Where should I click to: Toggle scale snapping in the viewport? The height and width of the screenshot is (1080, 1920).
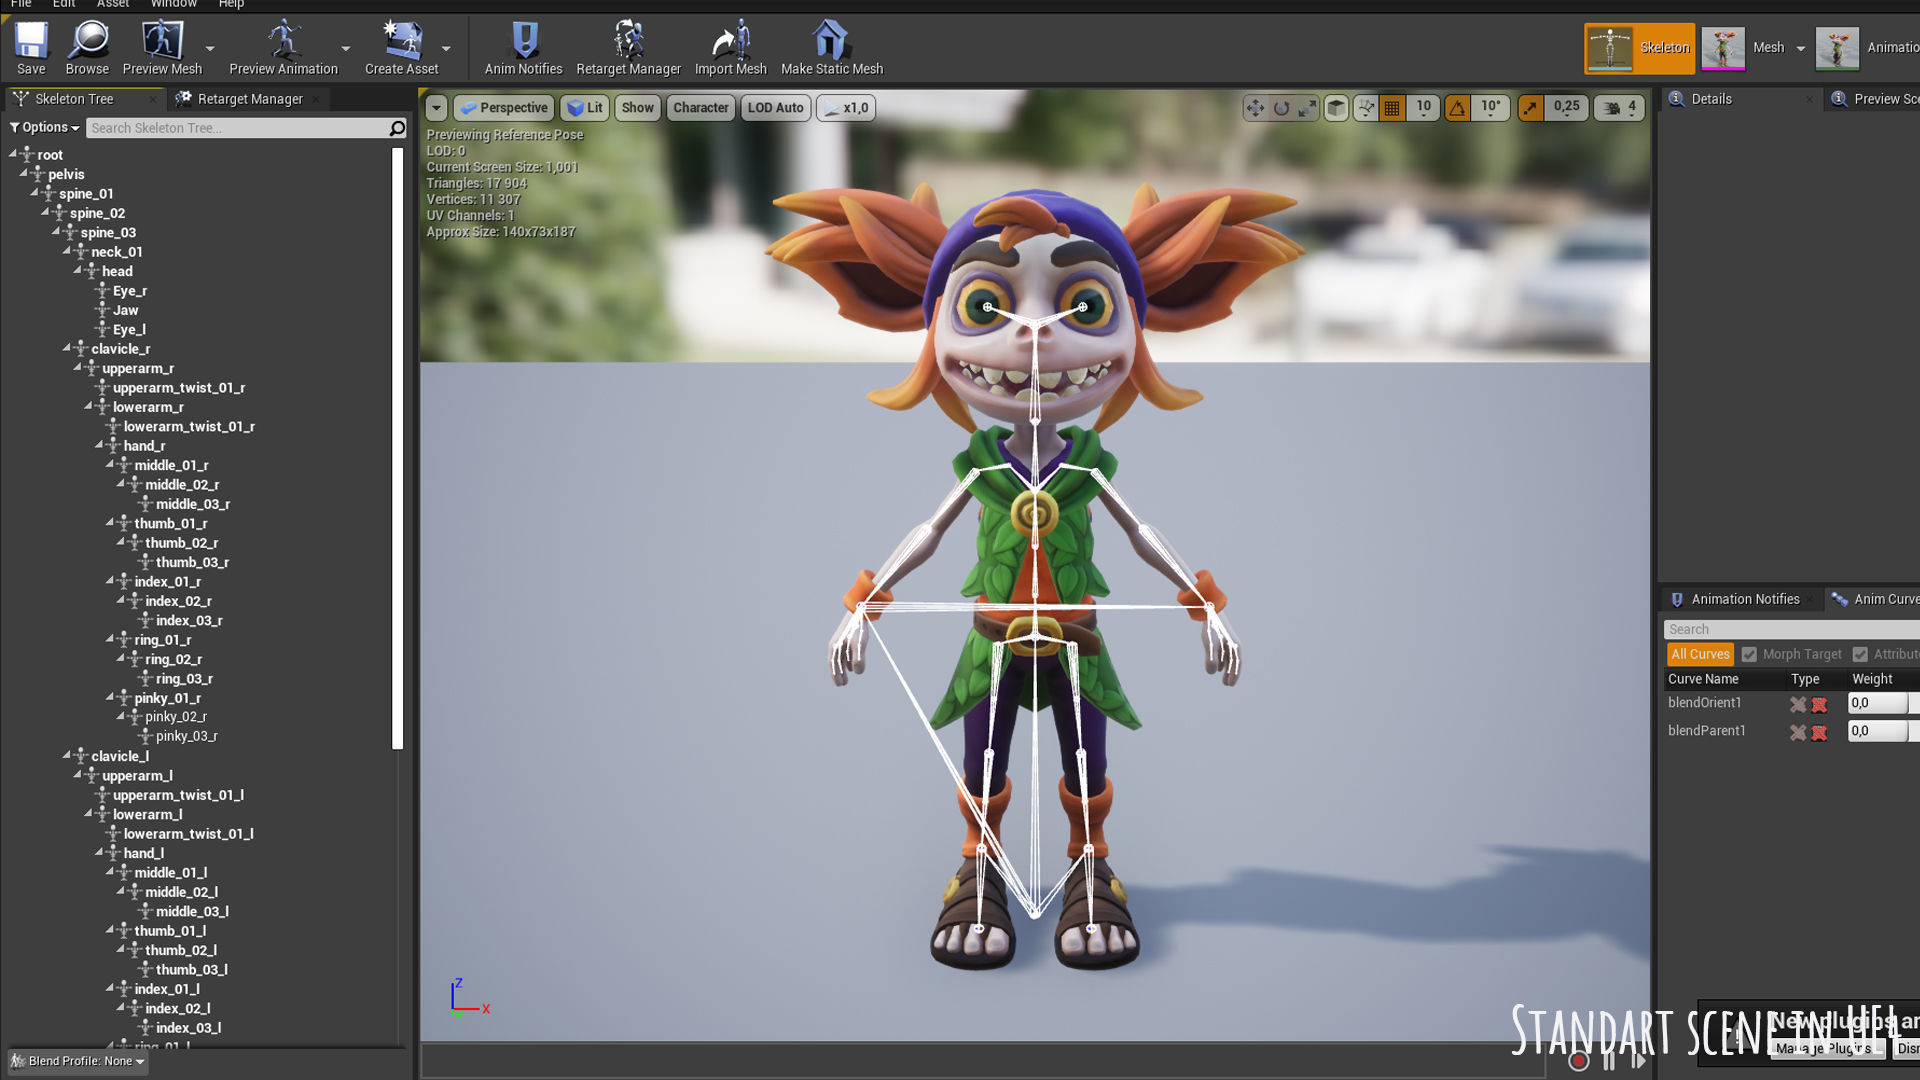coord(1530,108)
